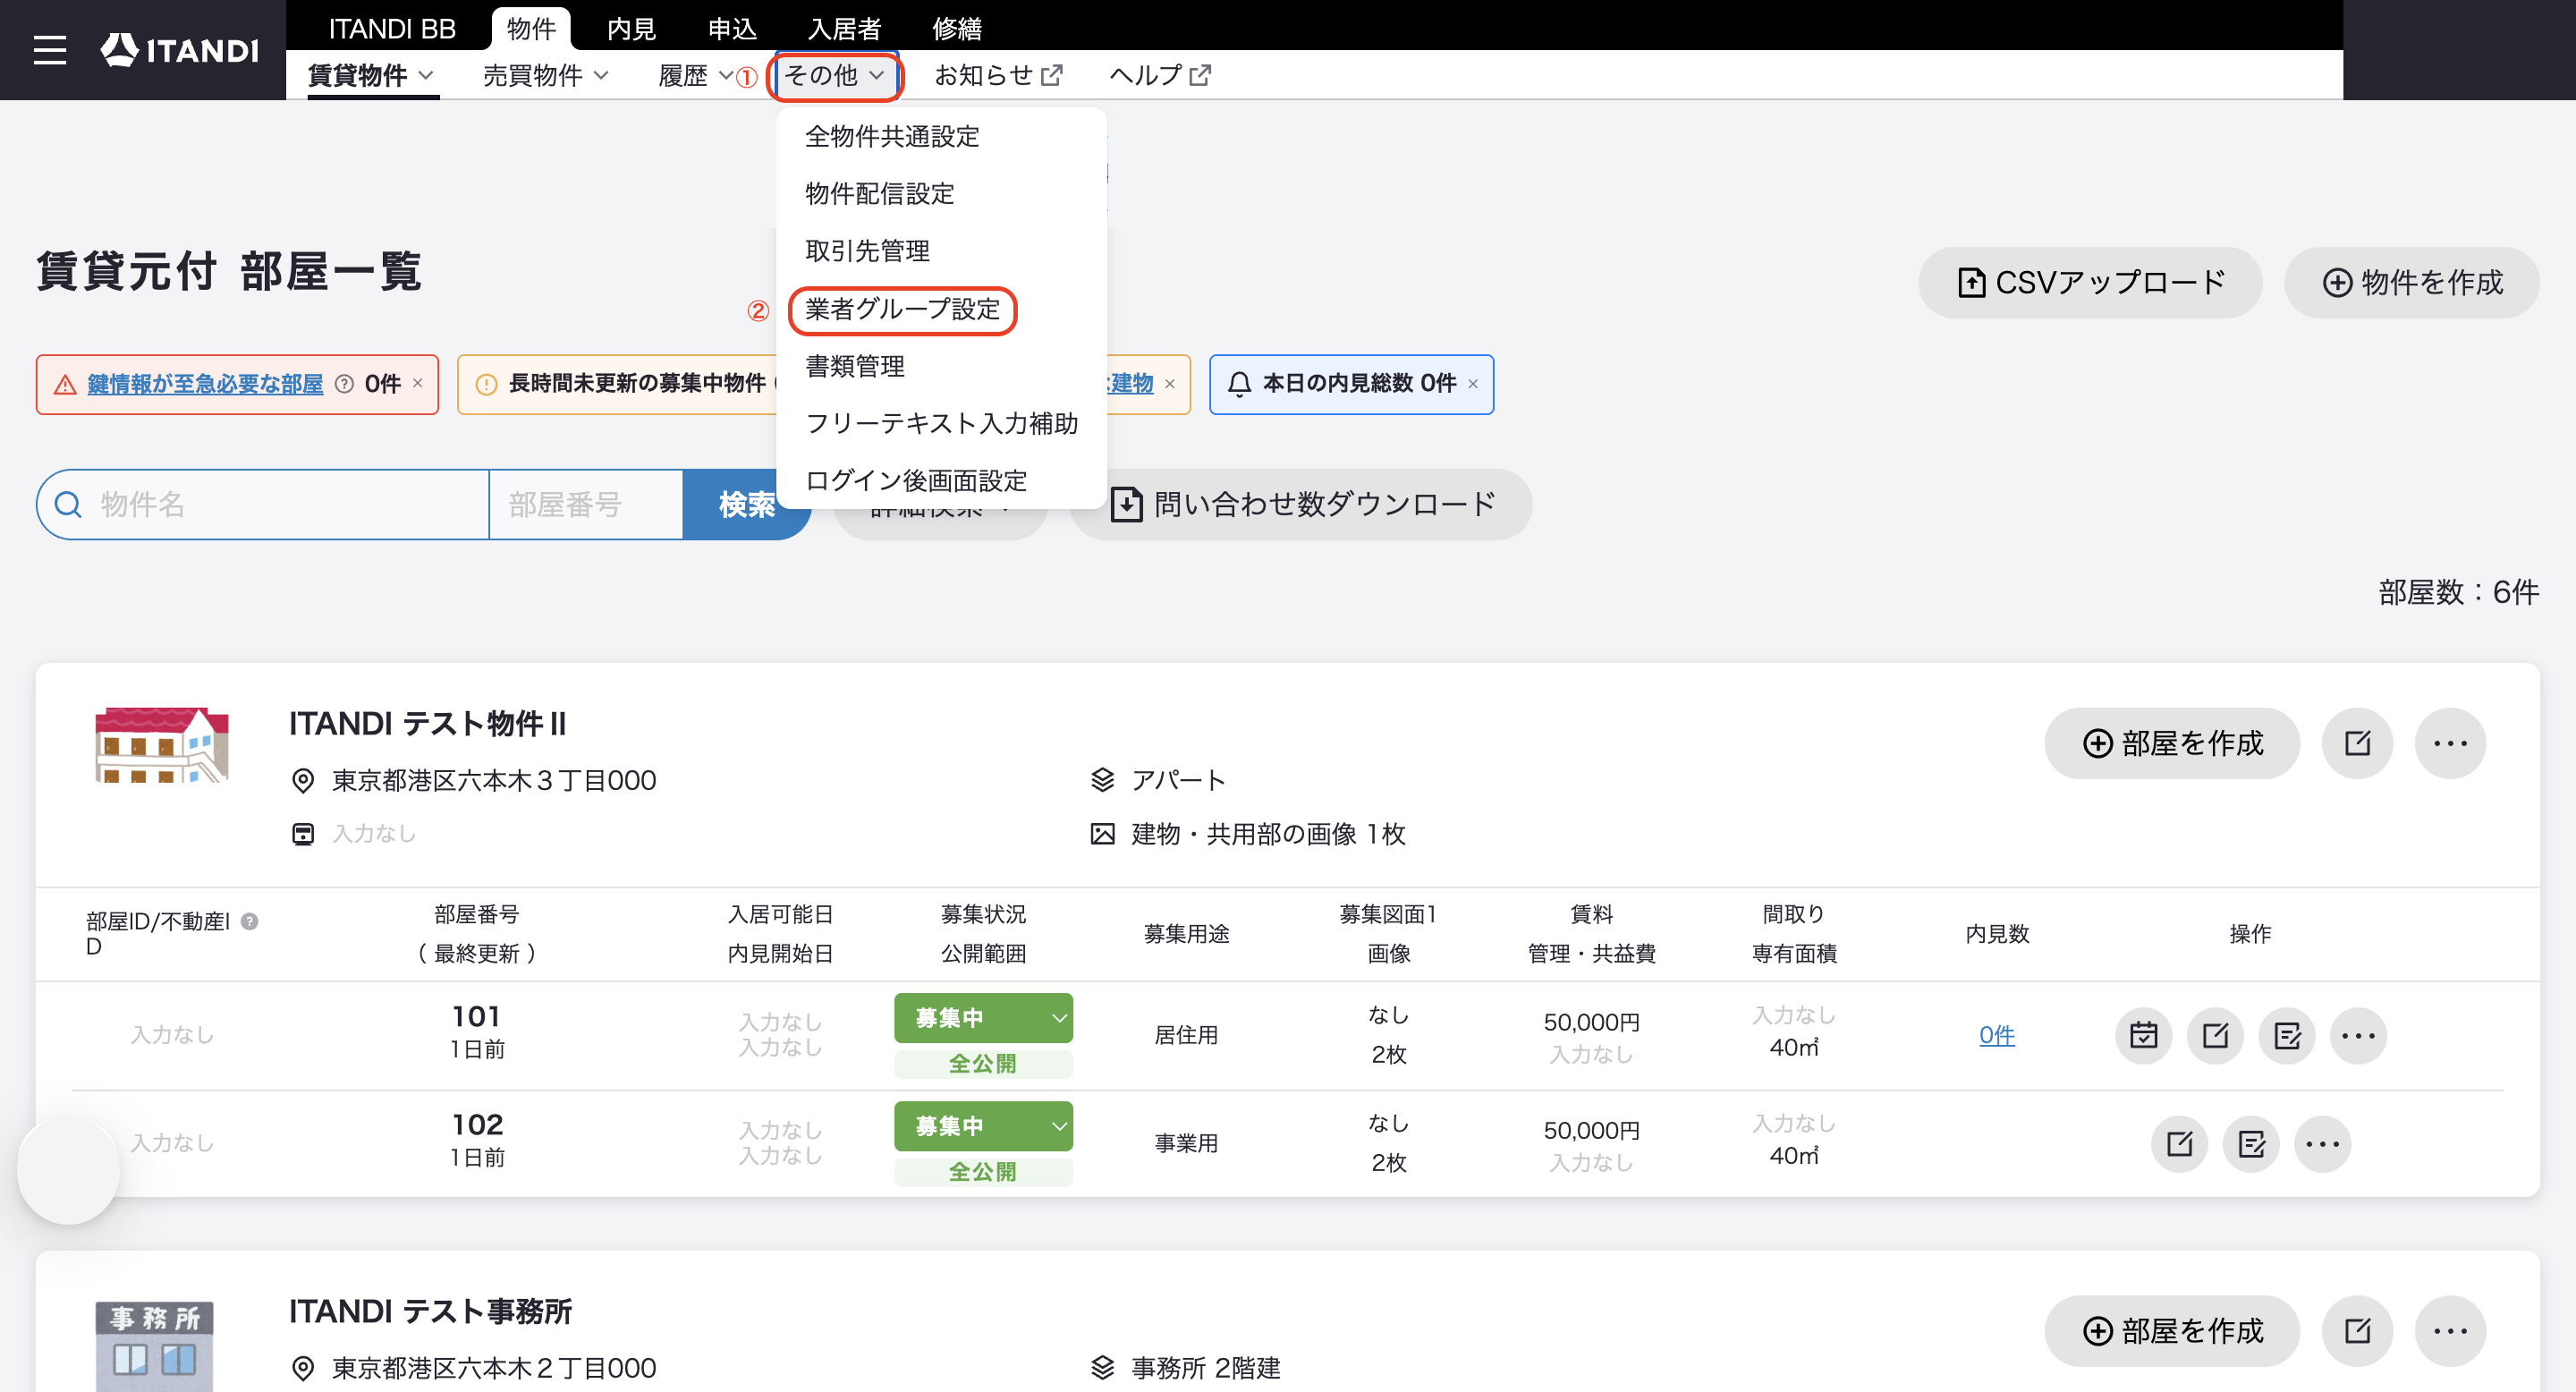Viewport: 2576px width, 1392px height.
Task: Click the ITANDI テスト物件 II thumbnail
Action: point(162,744)
